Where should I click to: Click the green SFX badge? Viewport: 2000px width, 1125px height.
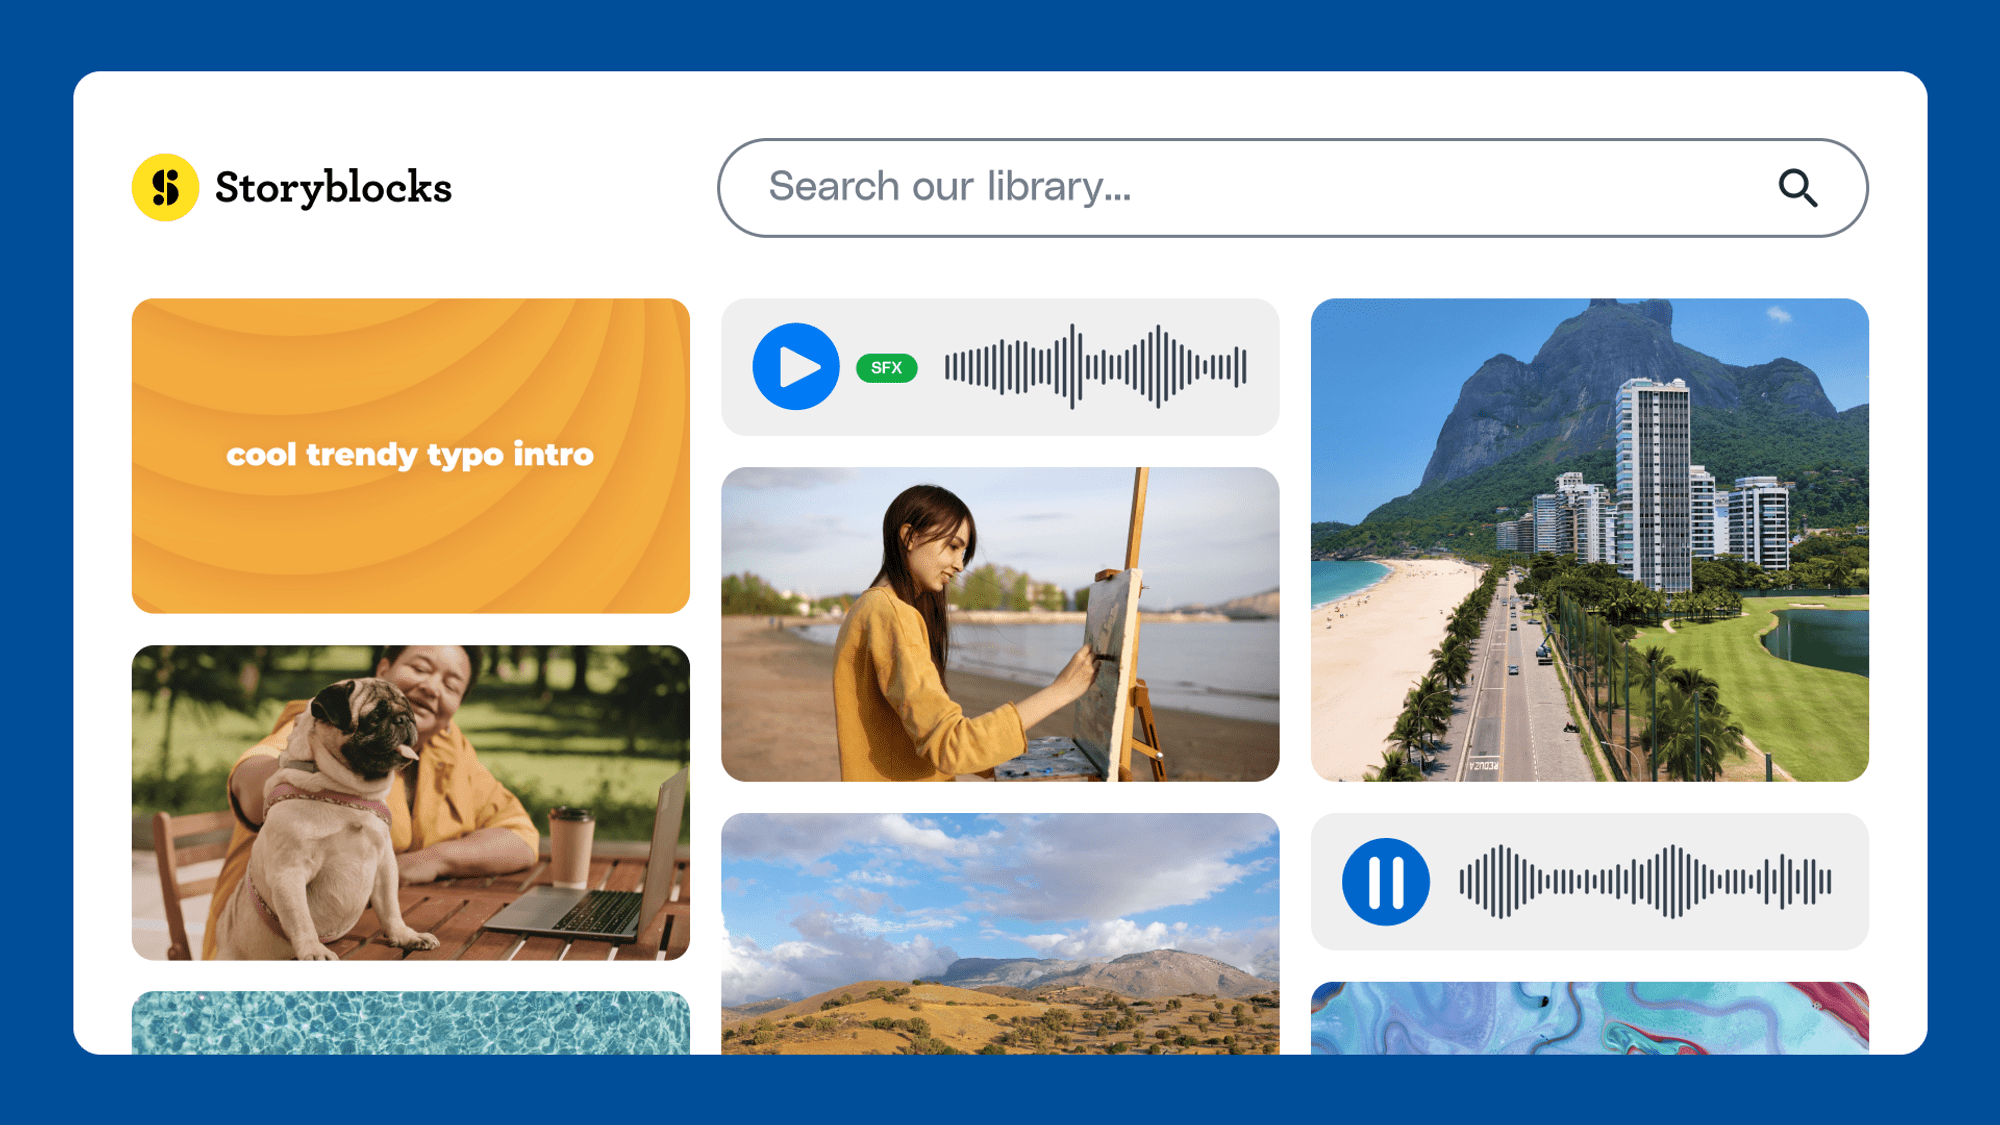click(886, 368)
